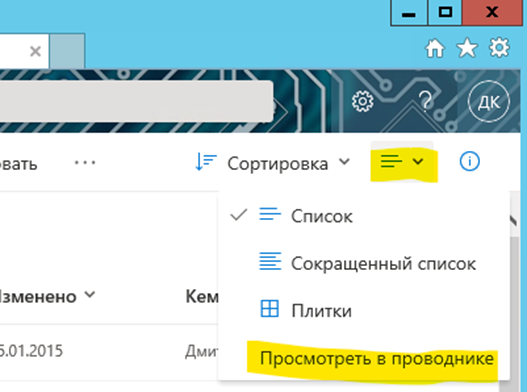The width and height of the screenshot is (527, 392).
Task: Open help question mark icon
Action: click(425, 101)
